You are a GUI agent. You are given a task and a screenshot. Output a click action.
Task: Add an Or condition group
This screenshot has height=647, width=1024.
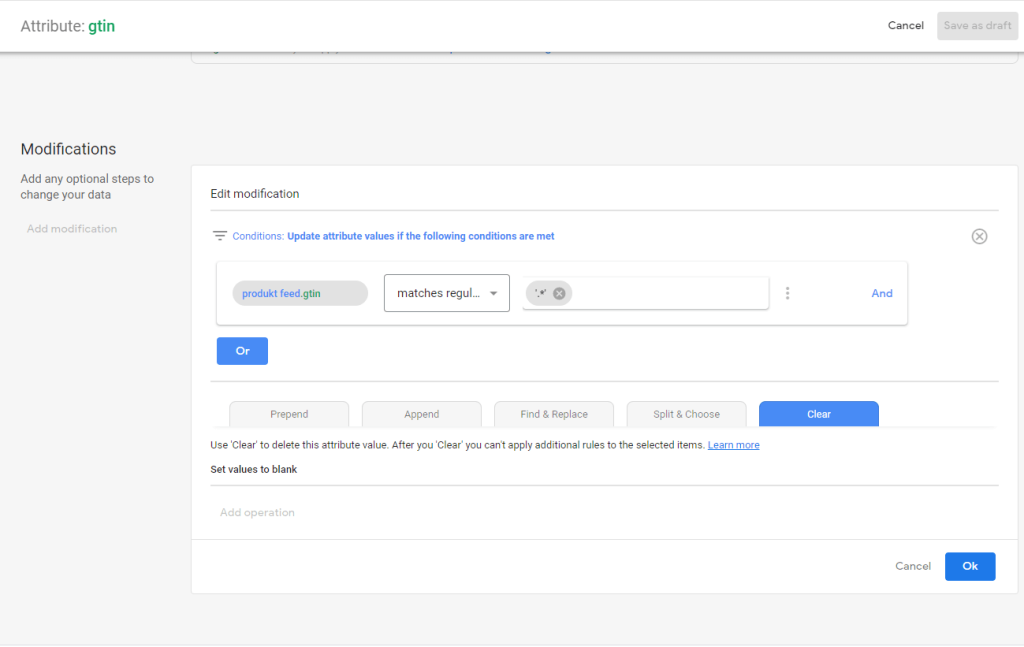click(242, 351)
